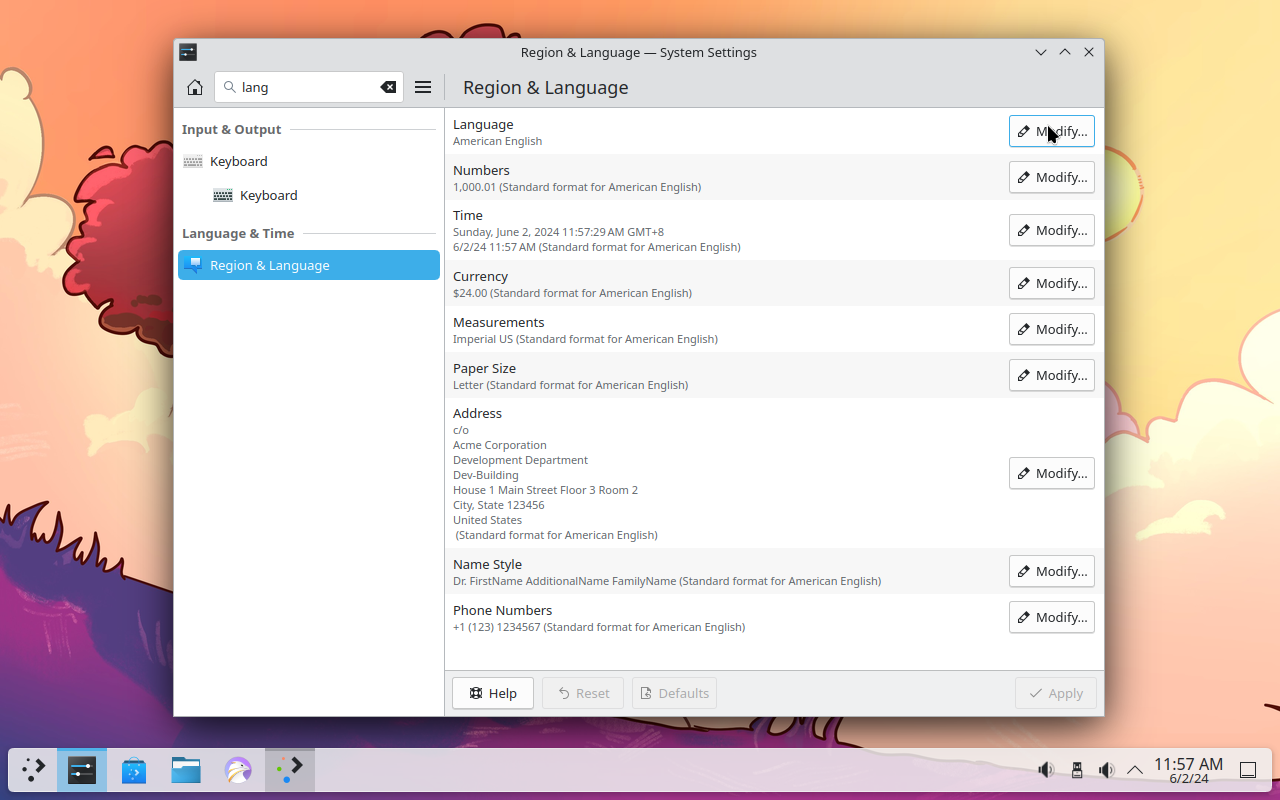Maximize the System Settings window

(x=1065, y=52)
